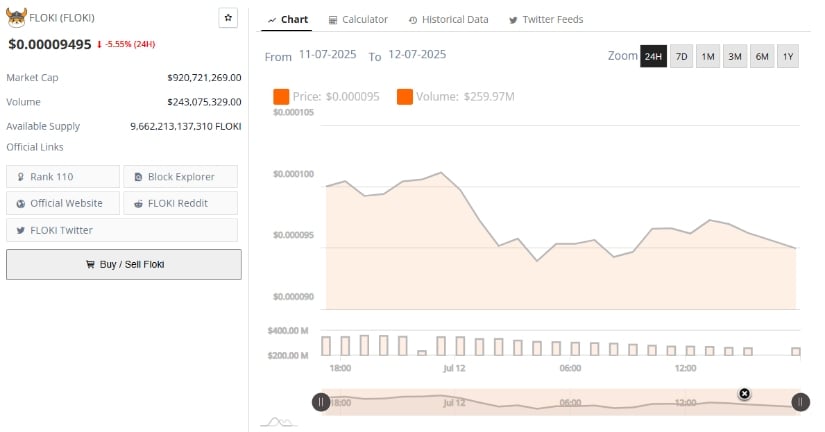Select the 1Y zoom range
Image resolution: width=825 pixels, height=432 pixels.
coord(788,56)
